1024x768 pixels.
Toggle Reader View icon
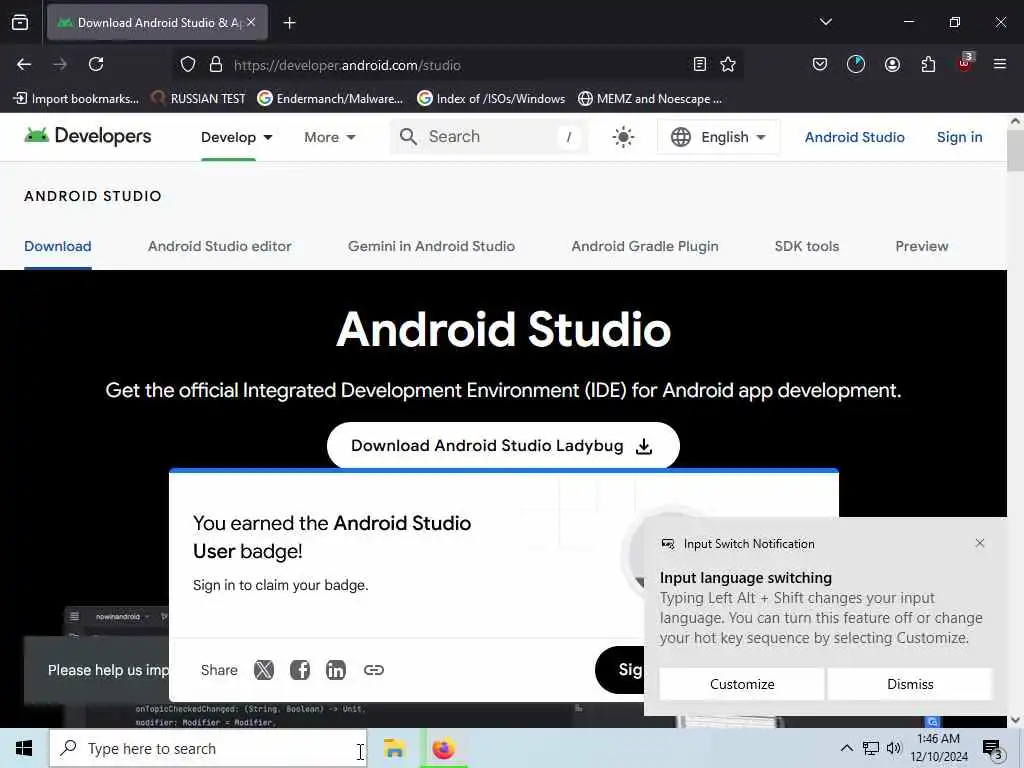[x=699, y=64]
